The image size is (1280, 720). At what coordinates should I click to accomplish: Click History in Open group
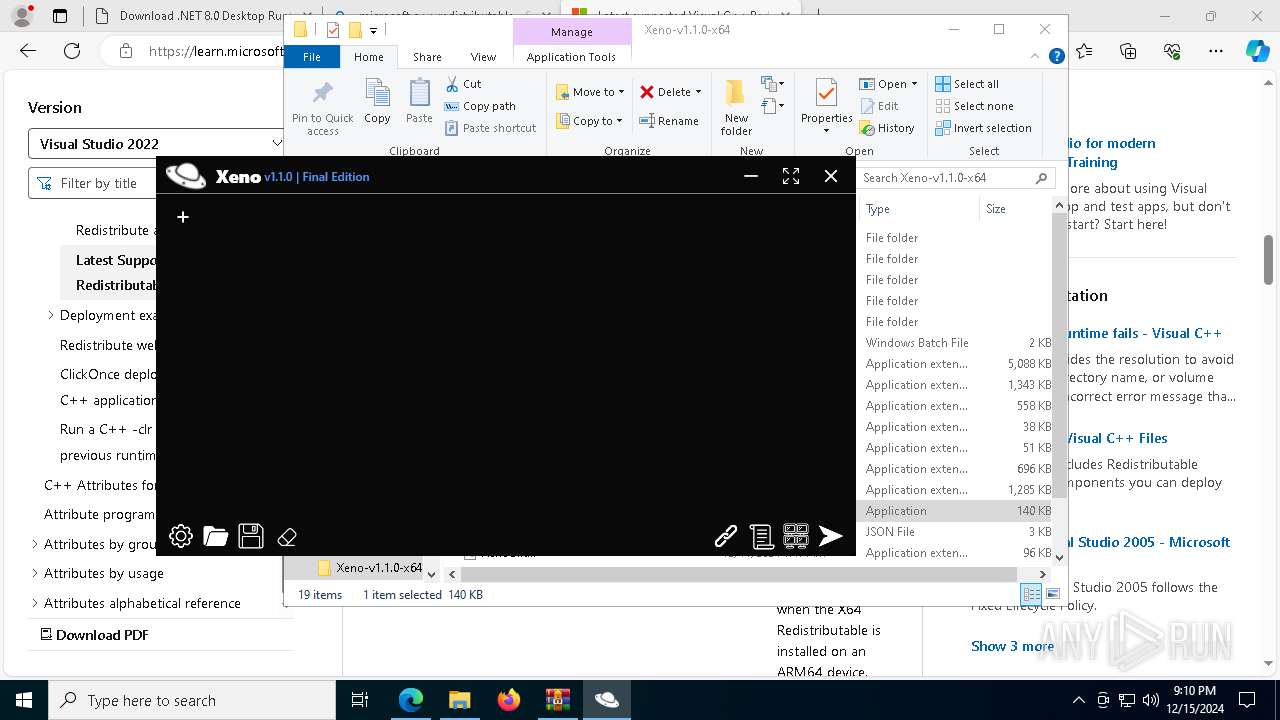pyautogui.click(x=887, y=128)
